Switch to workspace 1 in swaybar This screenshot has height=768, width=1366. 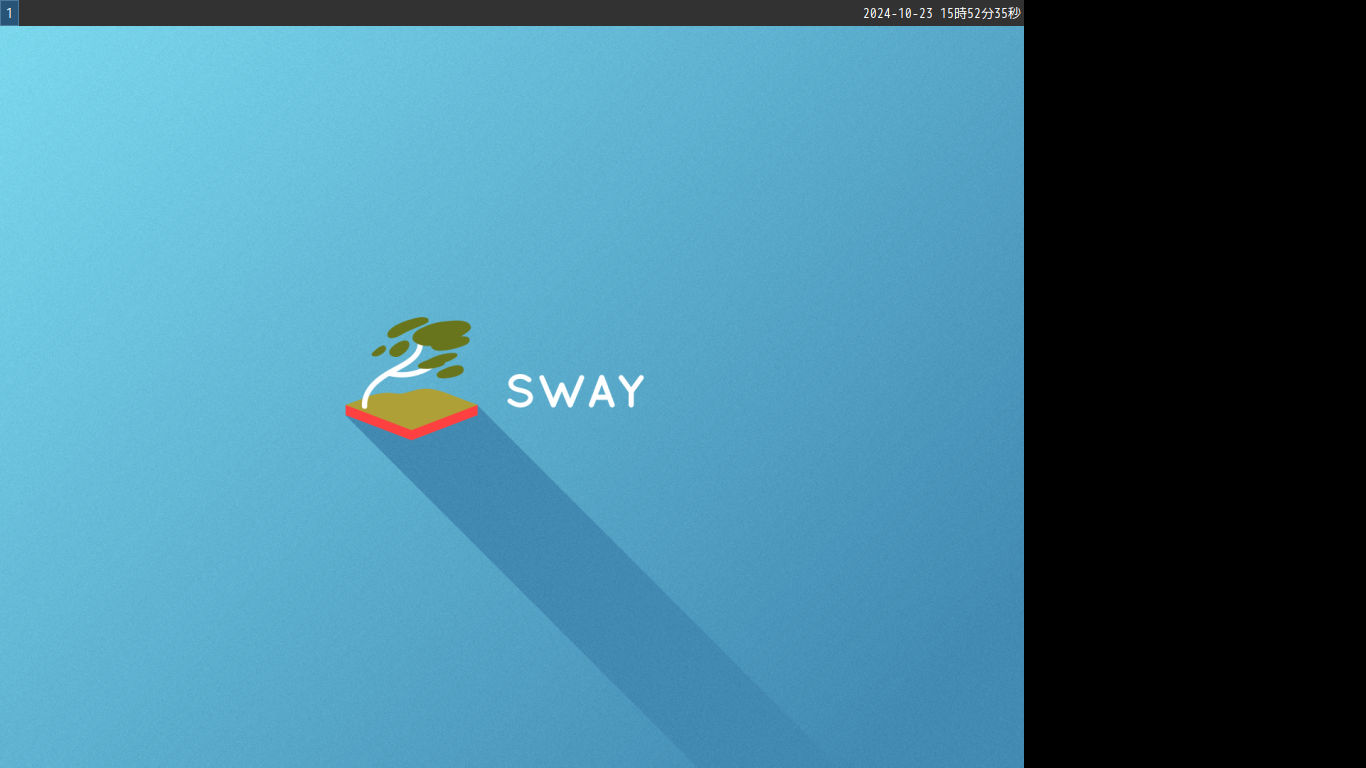[9, 13]
